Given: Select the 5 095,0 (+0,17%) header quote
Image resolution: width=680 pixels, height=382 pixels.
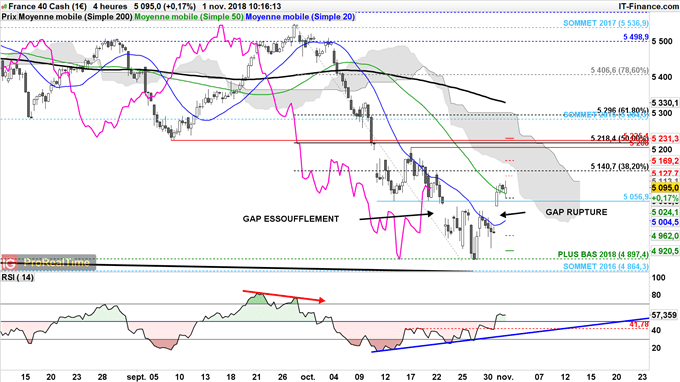Looking at the screenshot, I should [x=164, y=7].
